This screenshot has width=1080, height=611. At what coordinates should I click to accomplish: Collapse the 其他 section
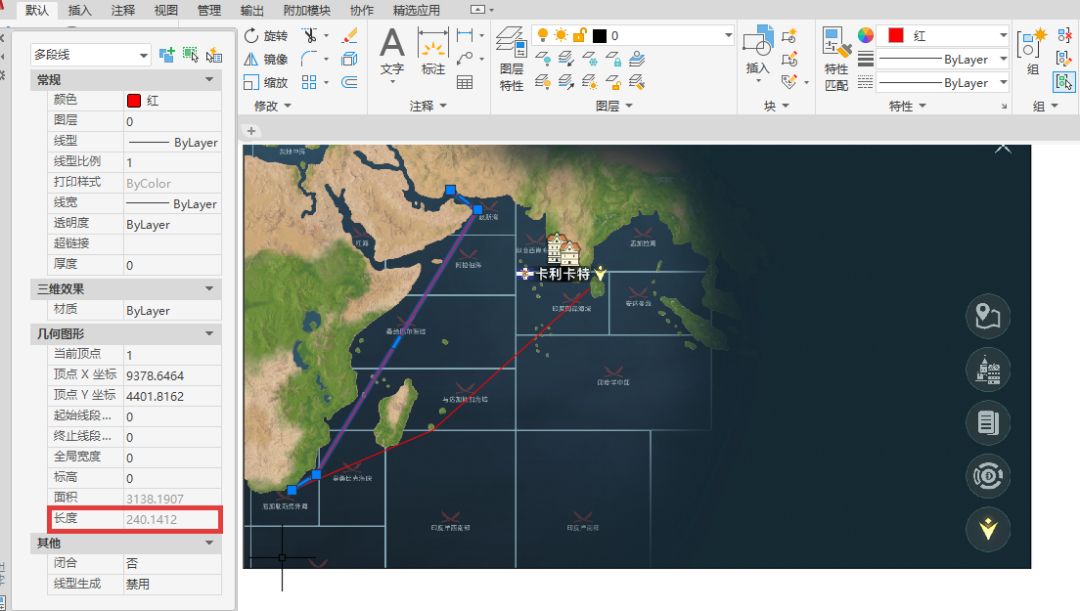[x=209, y=543]
